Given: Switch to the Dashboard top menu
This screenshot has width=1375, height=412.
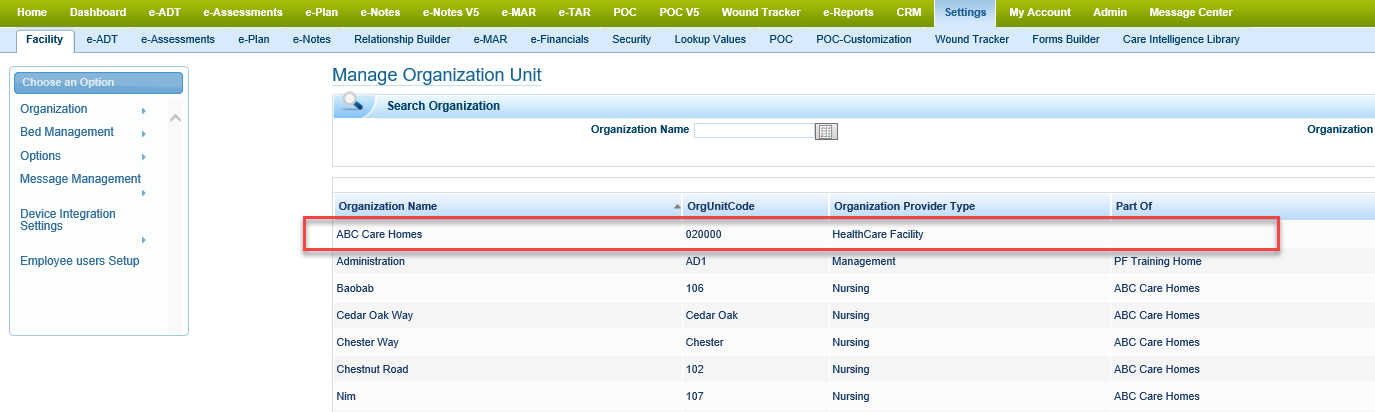Looking at the screenshot, I should [x=98, y=12].
